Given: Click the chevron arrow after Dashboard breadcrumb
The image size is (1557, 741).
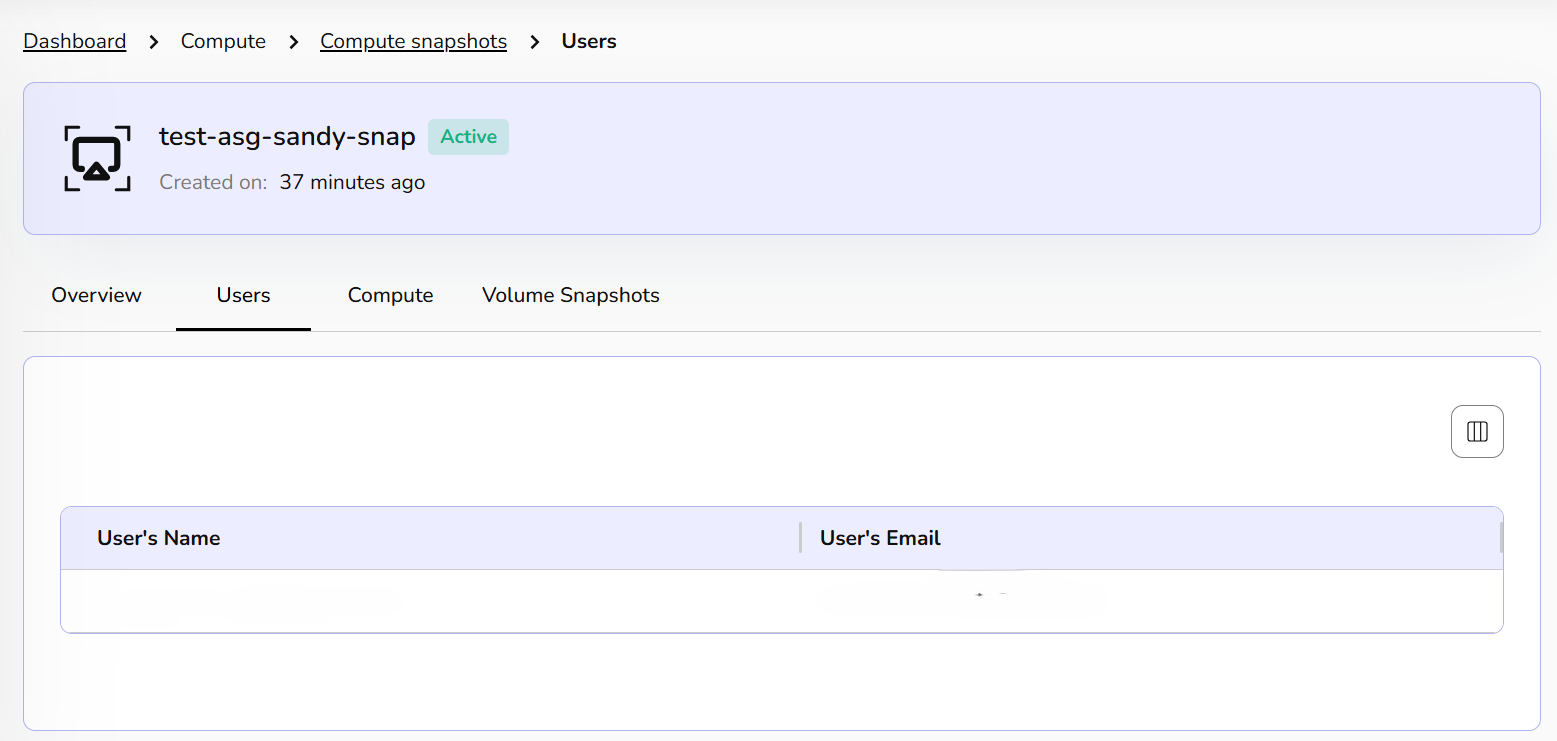Looking at the screenshot, I should [x=154, y=42].
